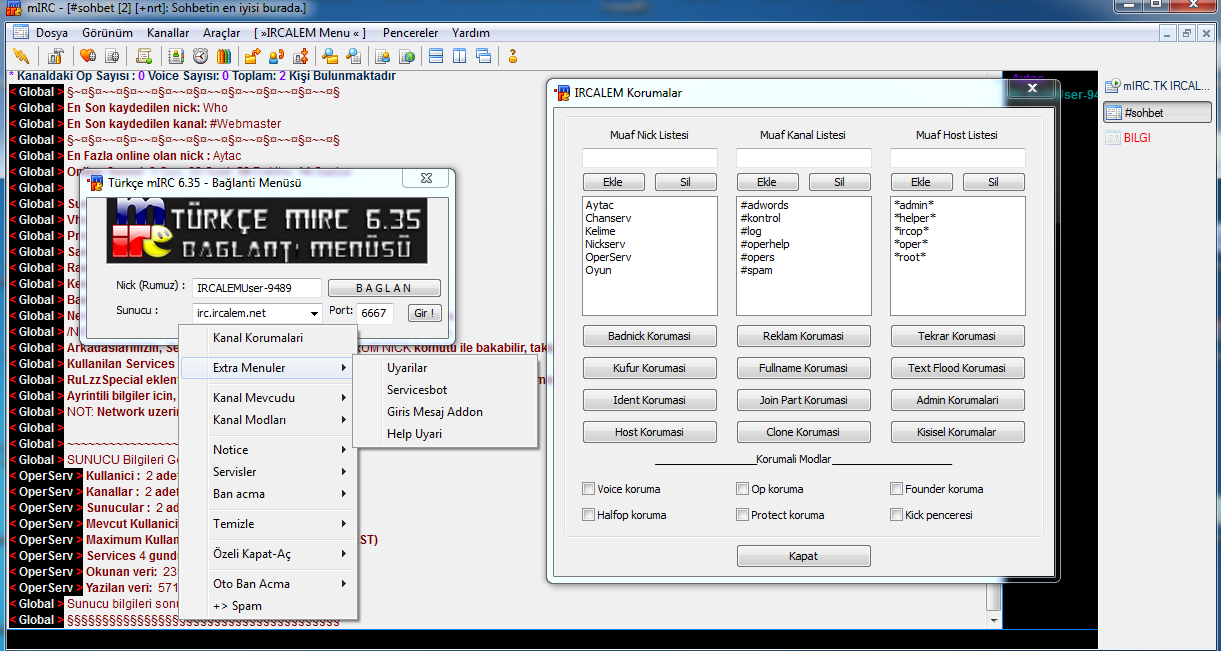The width and height of the screenshot is (1221, 651).
Task: Enable Op koruma checkbox
Action: tap(742, 489)
